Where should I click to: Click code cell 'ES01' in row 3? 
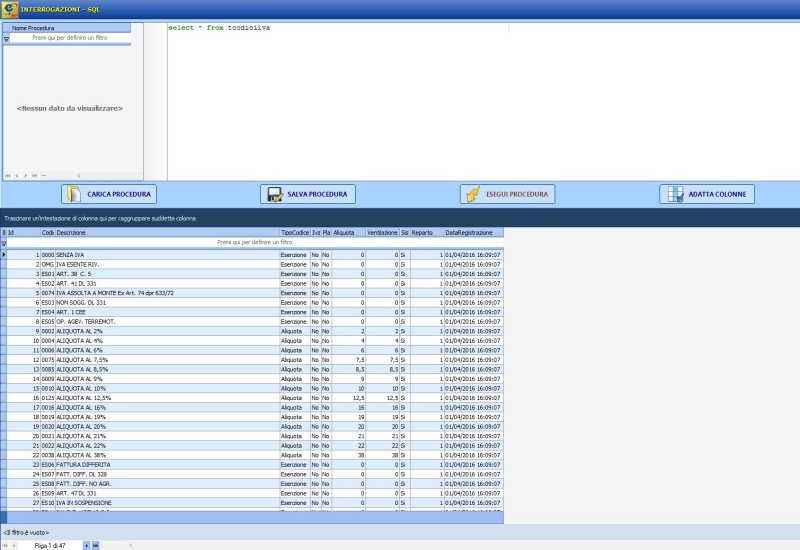click(47, 274)
